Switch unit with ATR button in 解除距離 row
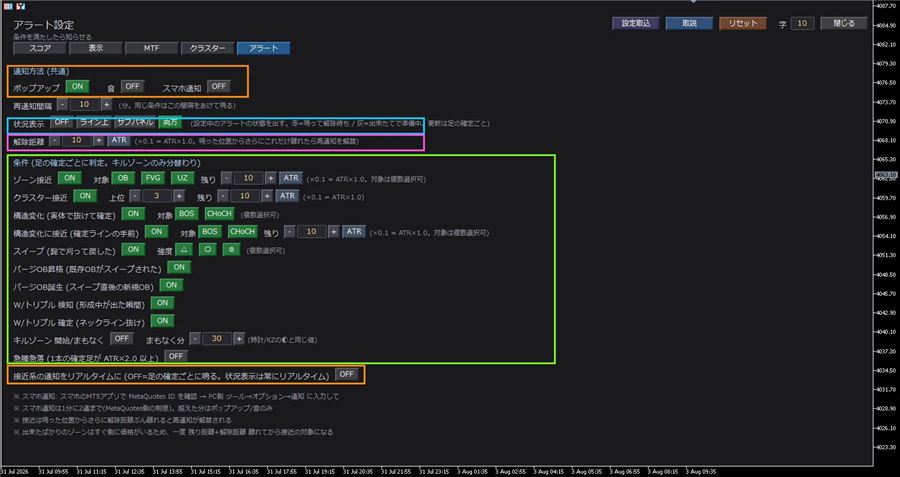Viewport: 900px width, 477px height. point(119,141)
